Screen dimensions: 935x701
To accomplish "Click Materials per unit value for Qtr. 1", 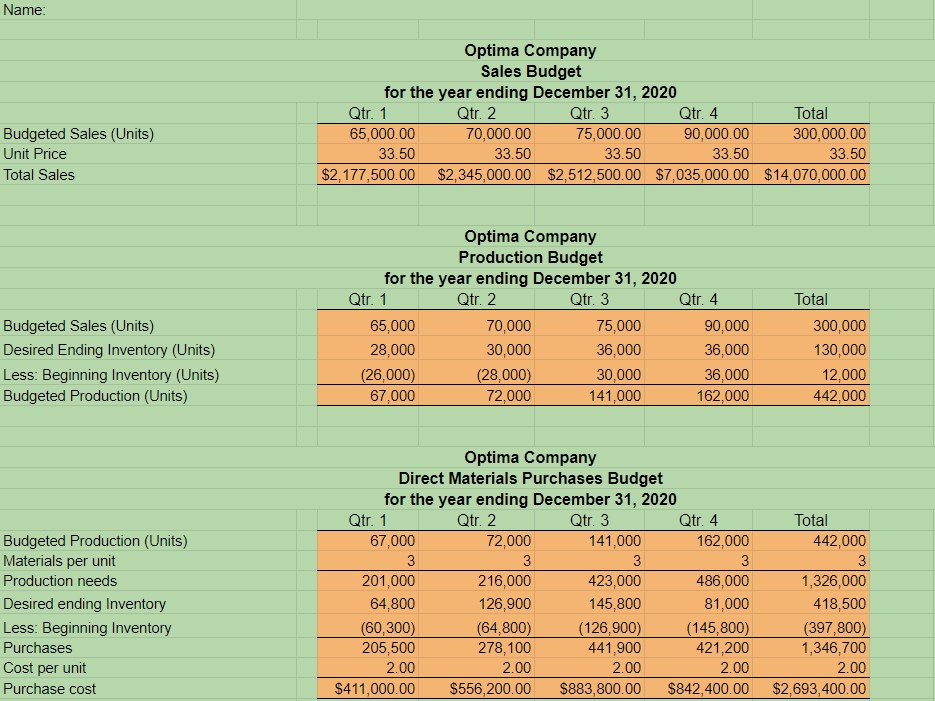I will [366, 562].
